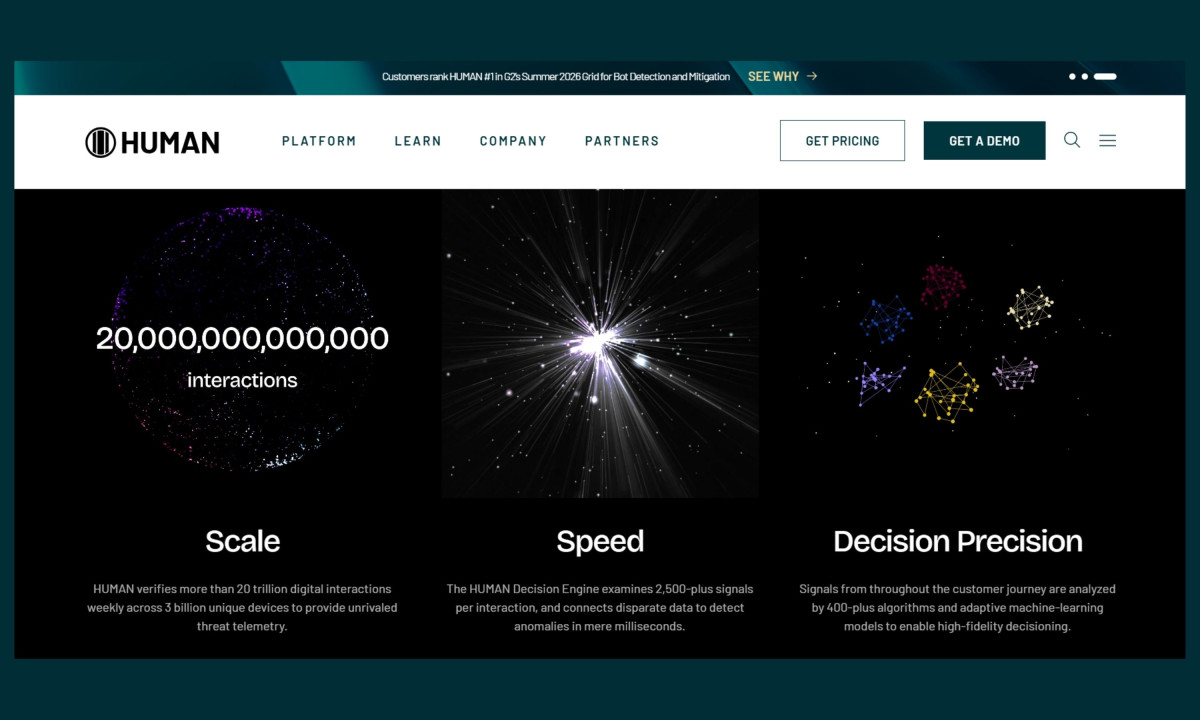Select the second banner carousel dot
Screen dimensions: 1200x720
[1085, 76]
